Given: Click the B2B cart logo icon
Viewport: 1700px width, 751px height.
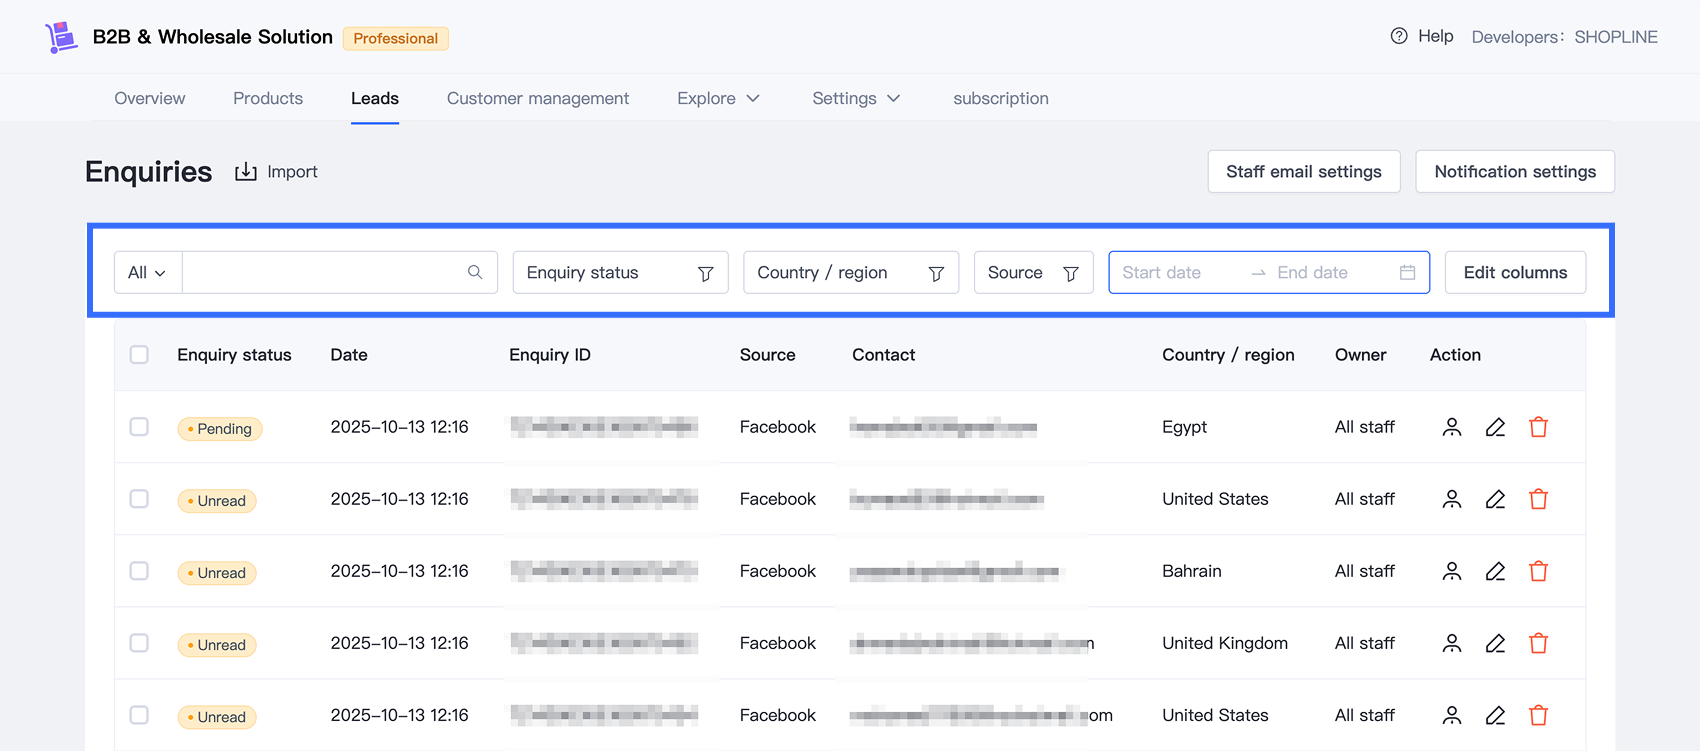Looking at the screenshot, I should [x=61, y=37].
